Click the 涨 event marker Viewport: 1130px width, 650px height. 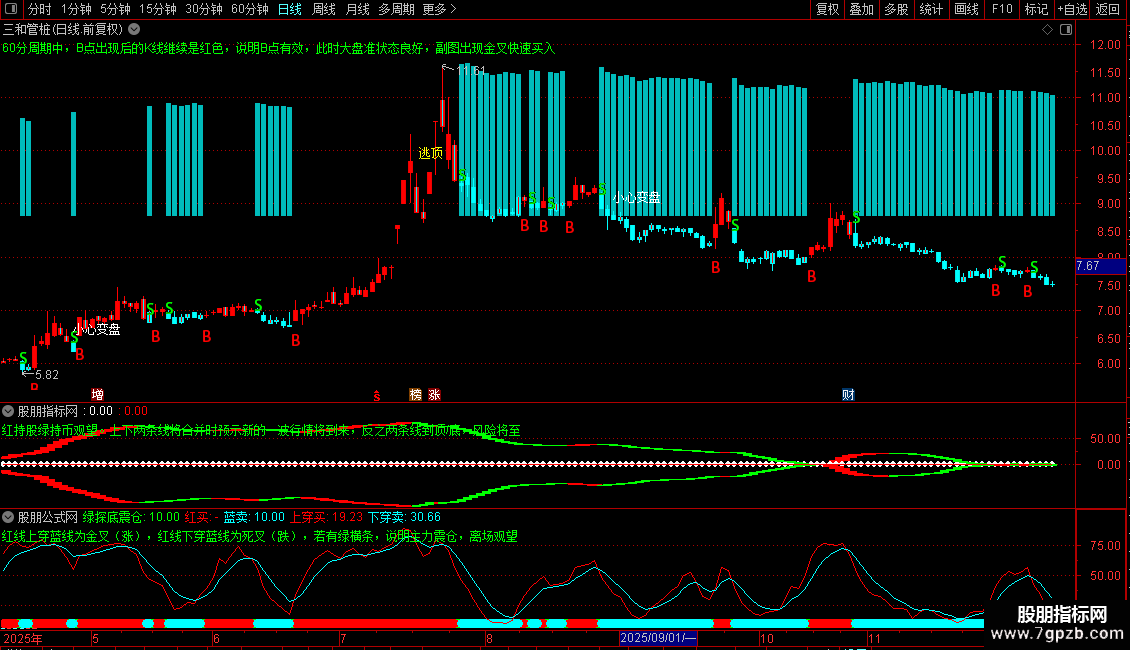tap(434, 394)
